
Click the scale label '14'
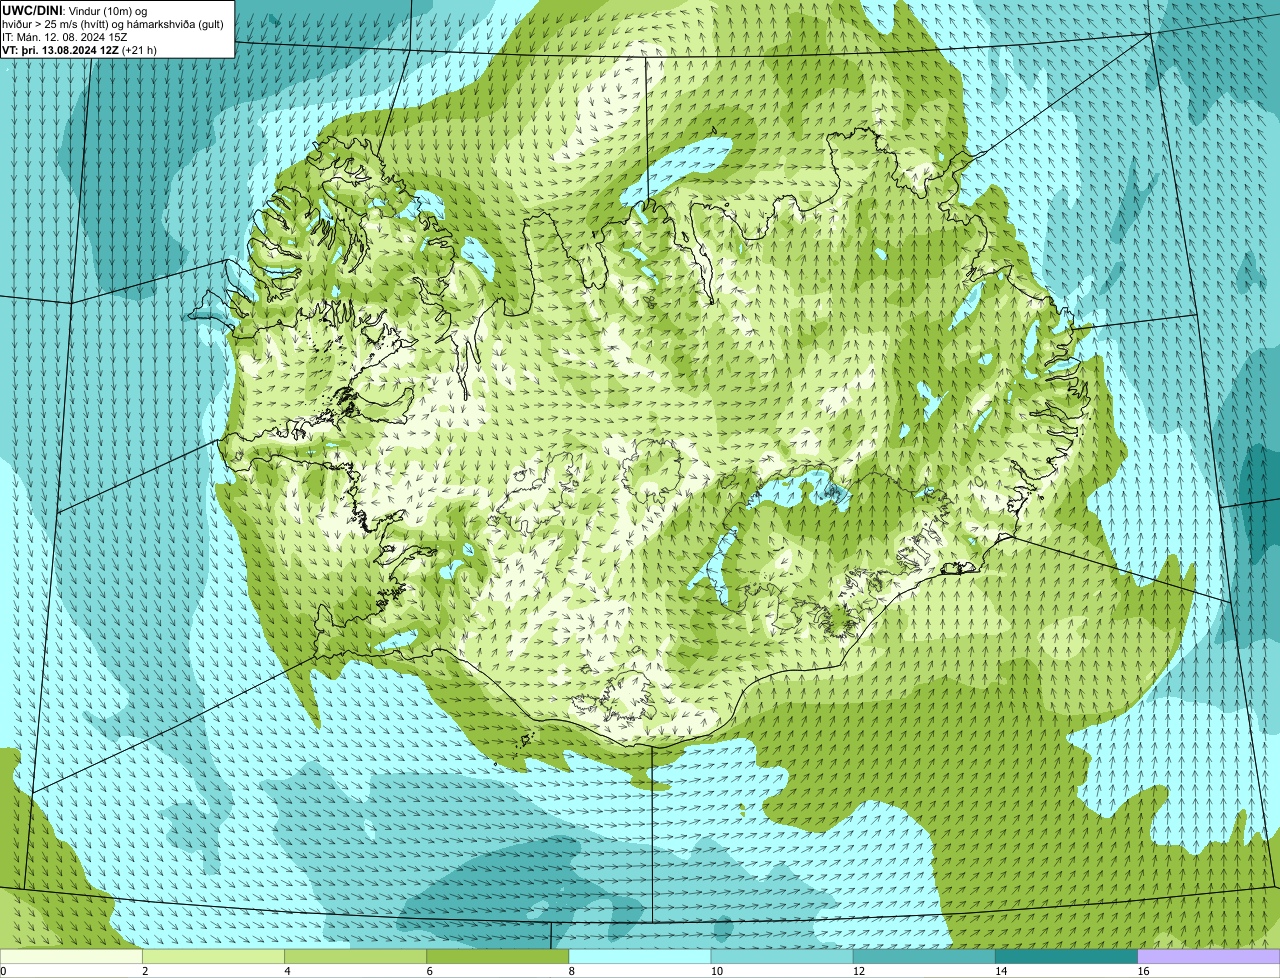pos(1001,971)
